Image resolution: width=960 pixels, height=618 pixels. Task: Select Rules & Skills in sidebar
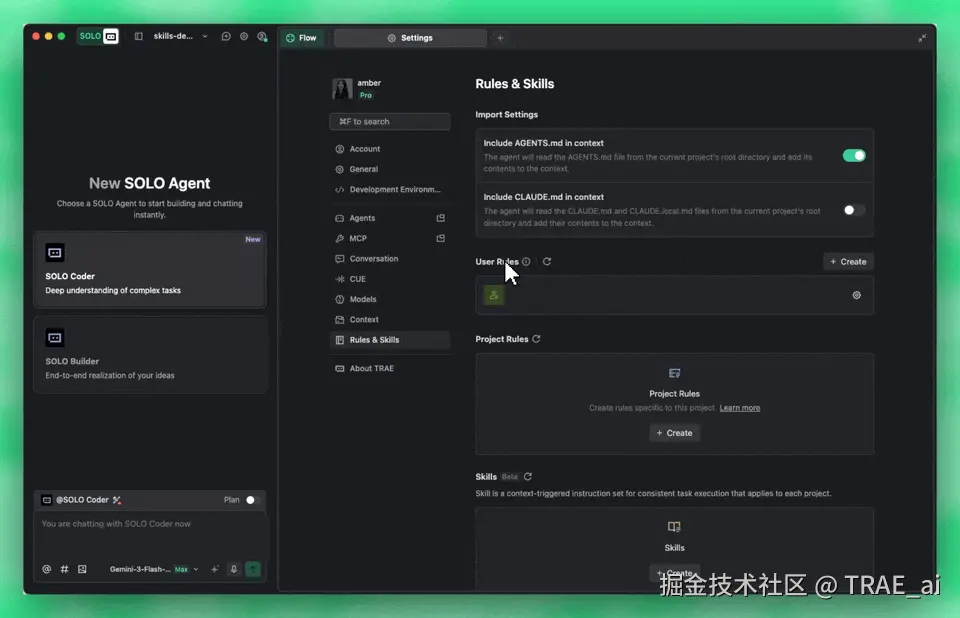click(390, 340)
